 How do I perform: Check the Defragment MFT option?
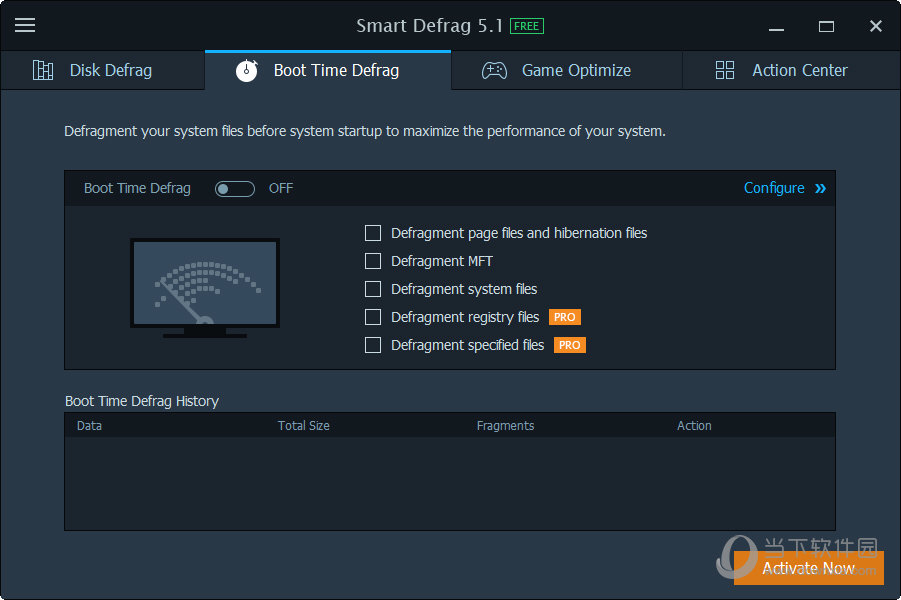point(373,261)
